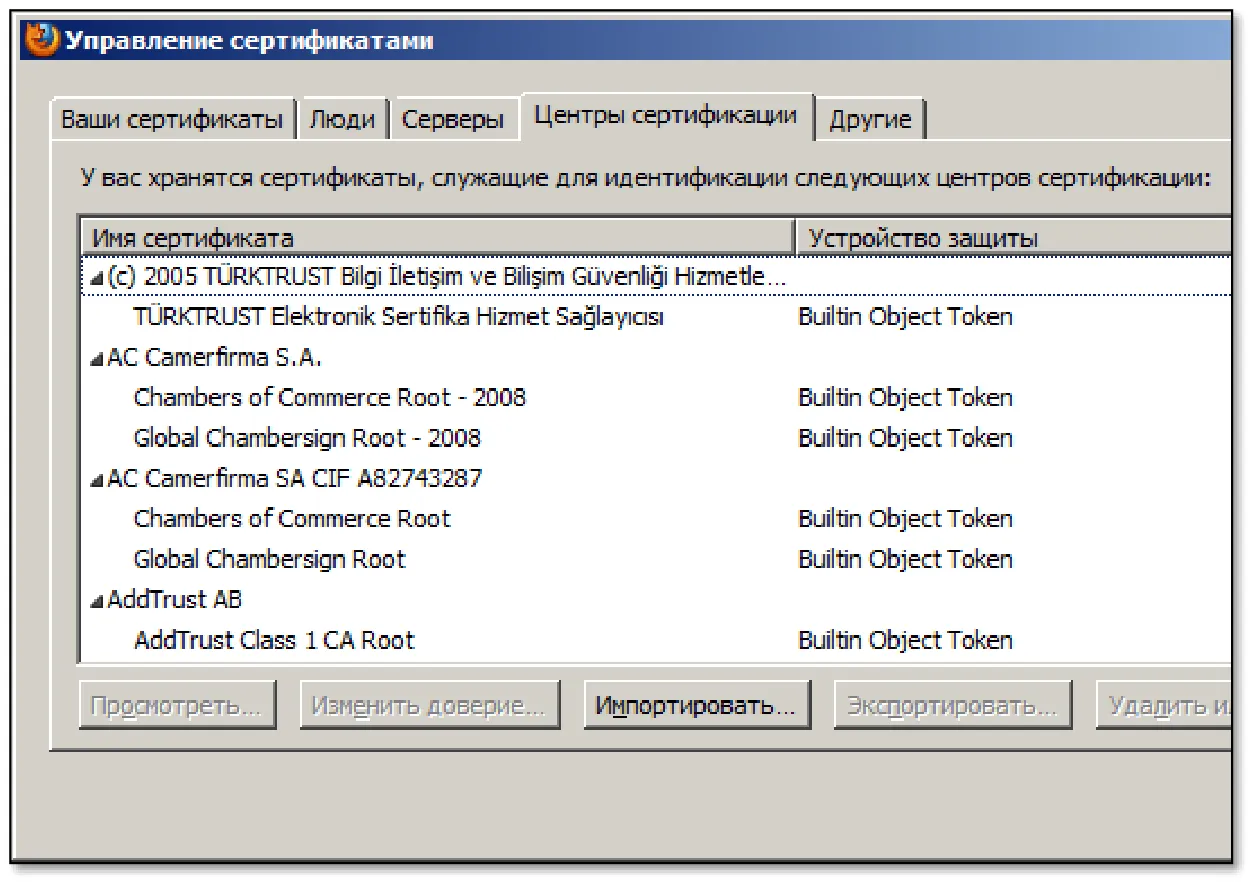Select the AddTrust AB group row
Screen dimensions: 1255x886
coord(655,599)
